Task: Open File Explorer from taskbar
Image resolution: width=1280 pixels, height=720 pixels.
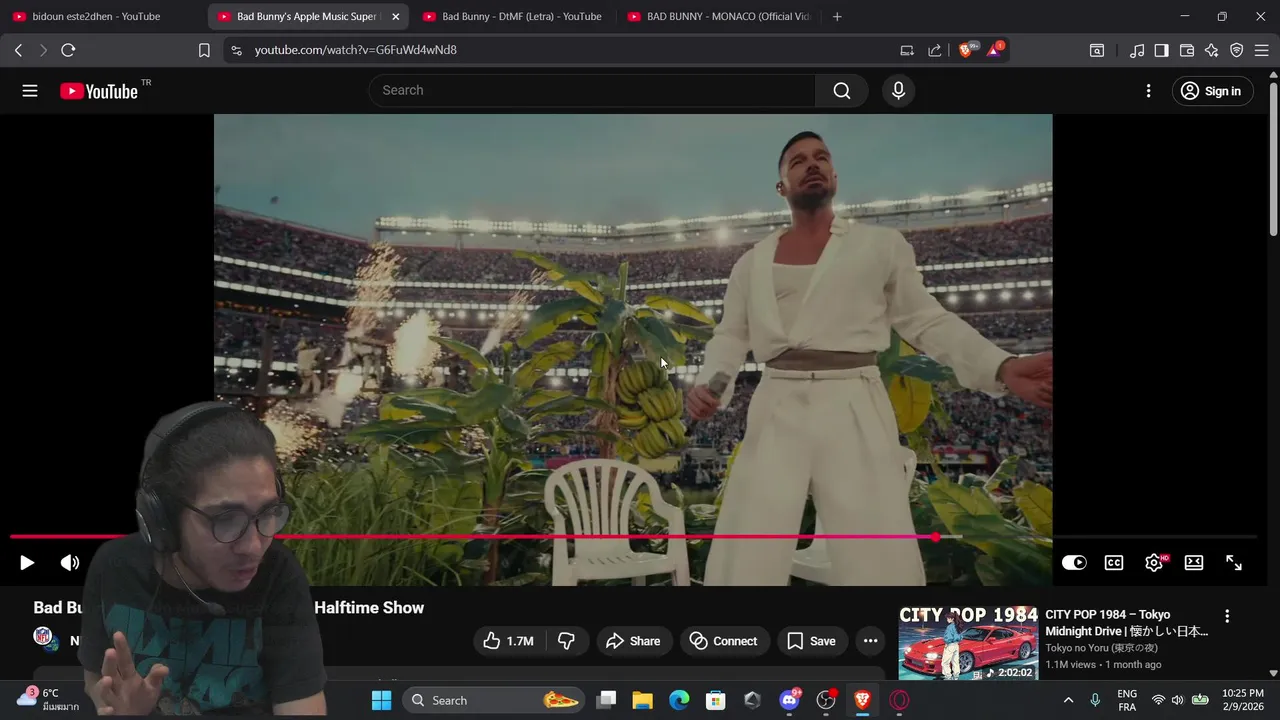Action: (642, 700)
